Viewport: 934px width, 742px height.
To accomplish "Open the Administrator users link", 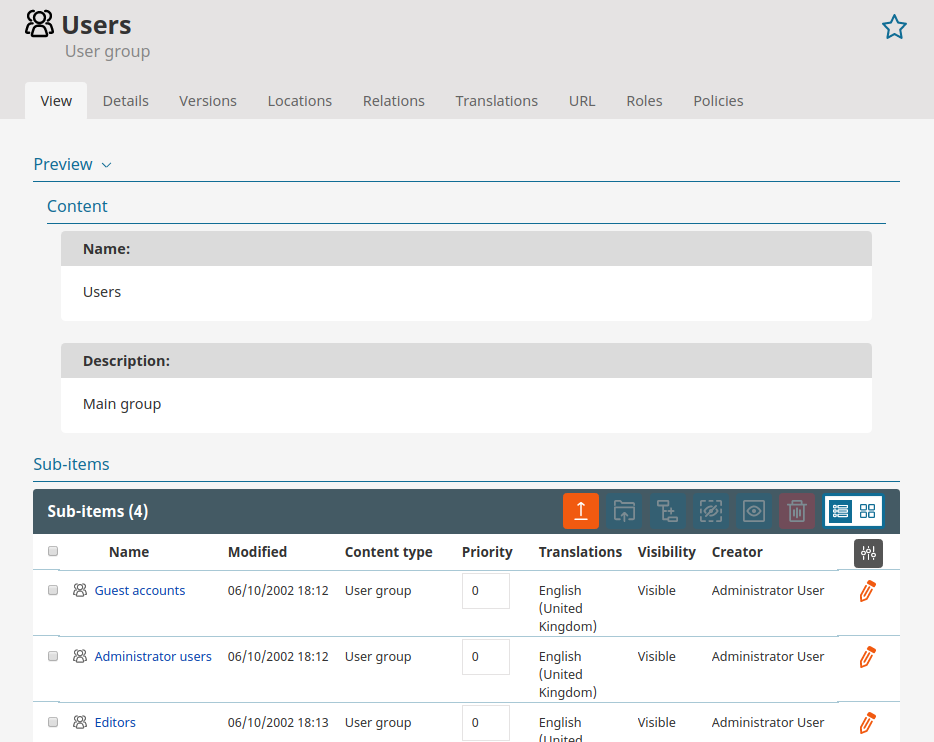I will 153,656.
